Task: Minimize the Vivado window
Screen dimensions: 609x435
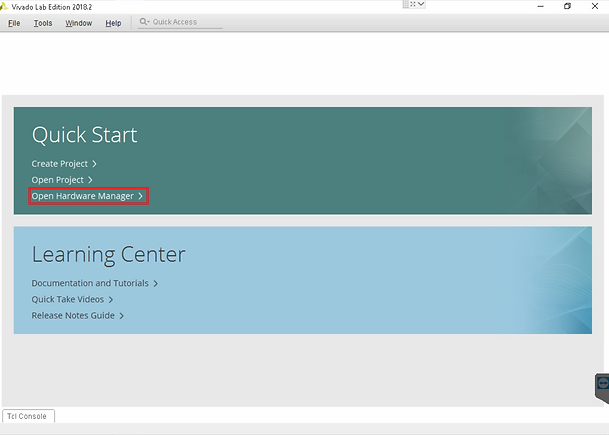Action: 540,6
